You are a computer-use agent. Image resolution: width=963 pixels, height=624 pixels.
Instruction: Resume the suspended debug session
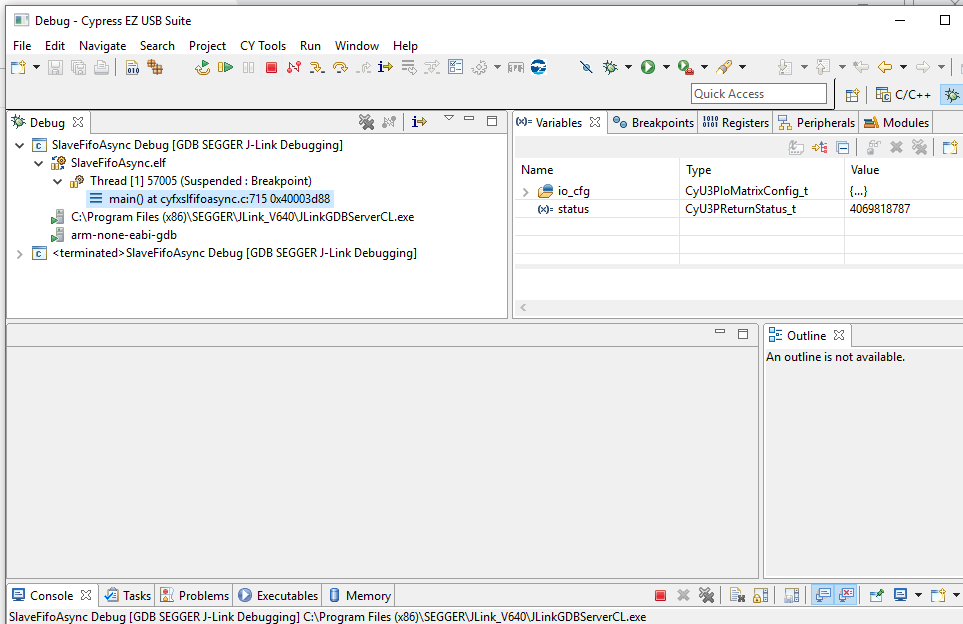[x=224, y=66]
